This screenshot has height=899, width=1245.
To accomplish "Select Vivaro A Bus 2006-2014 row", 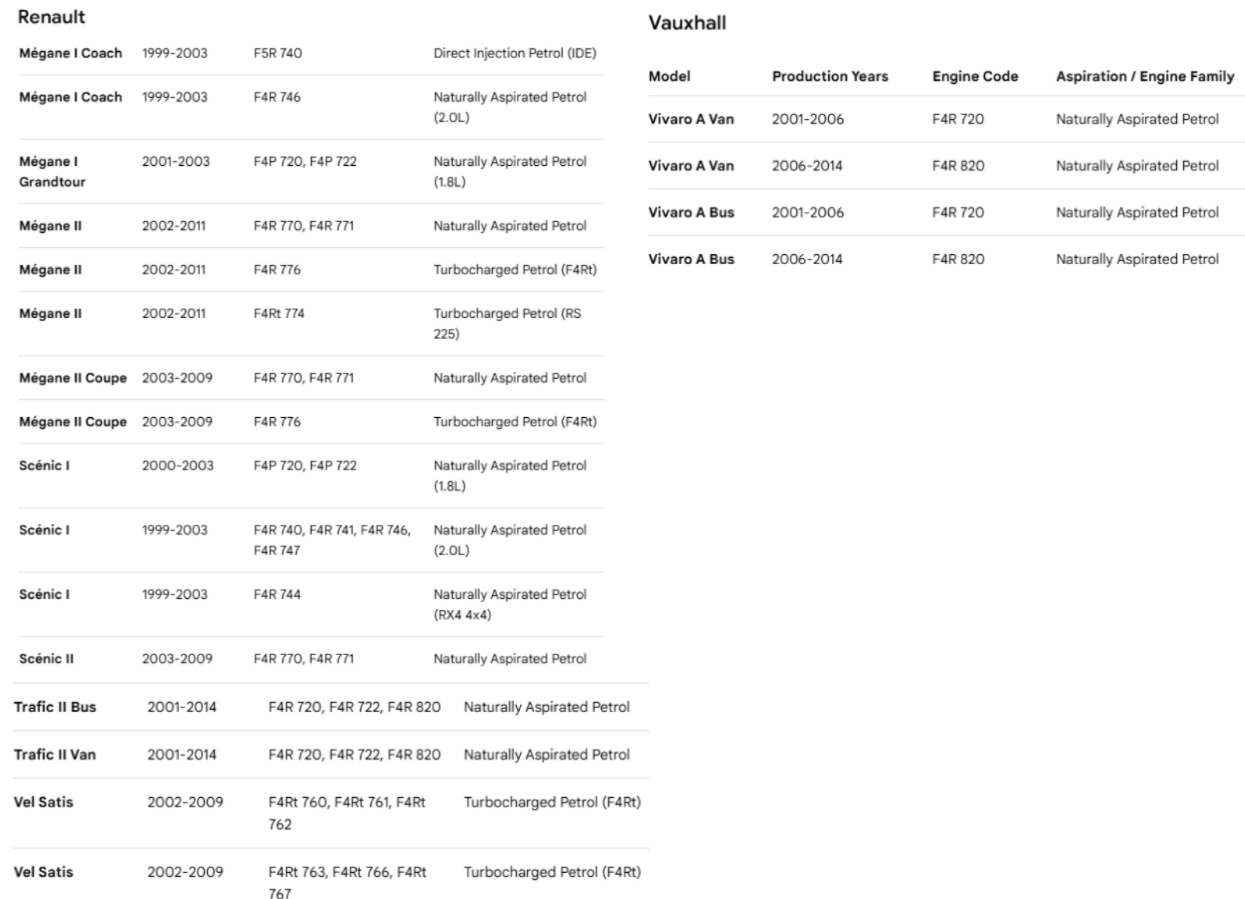I will coord(942,259).
